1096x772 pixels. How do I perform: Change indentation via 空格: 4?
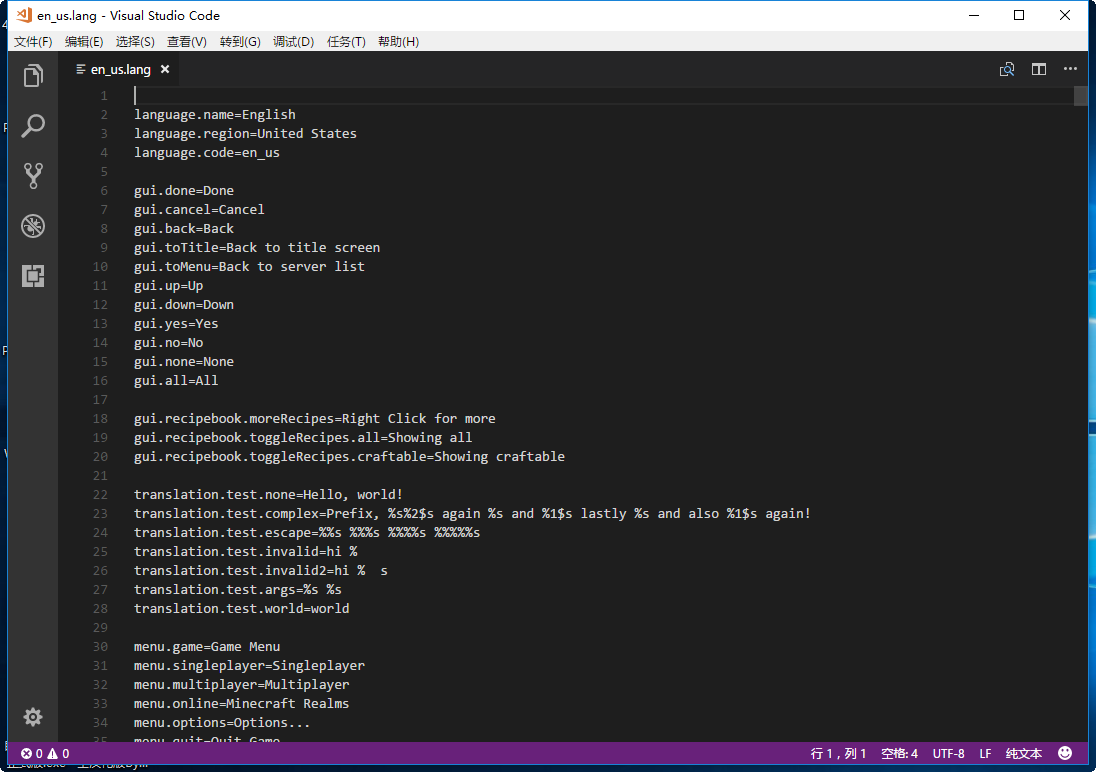899,753
